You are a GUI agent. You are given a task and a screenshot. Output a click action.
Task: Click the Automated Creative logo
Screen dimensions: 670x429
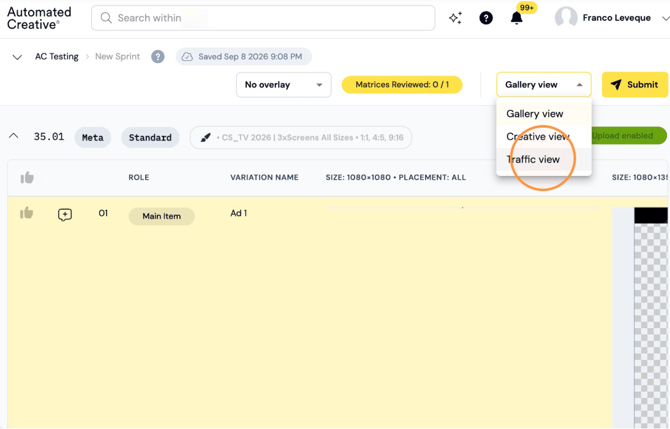point(39,18)
